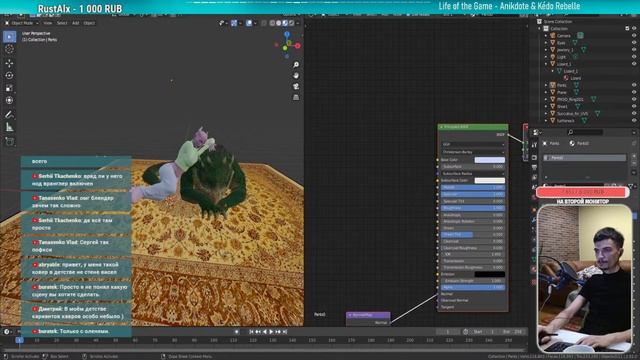
Task: Select the Rotate tool
Action: [9, 76]
